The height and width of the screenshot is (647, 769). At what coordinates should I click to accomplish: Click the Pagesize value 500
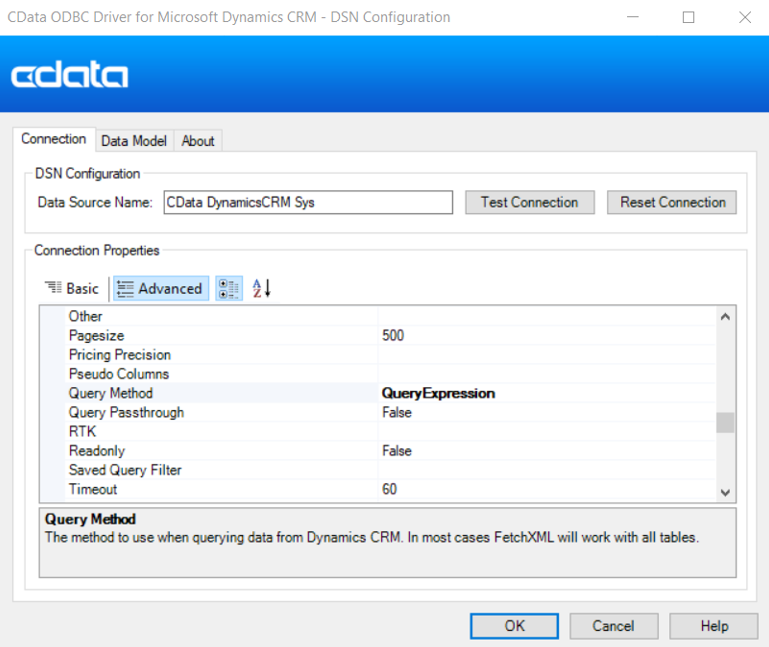point(393,336)
